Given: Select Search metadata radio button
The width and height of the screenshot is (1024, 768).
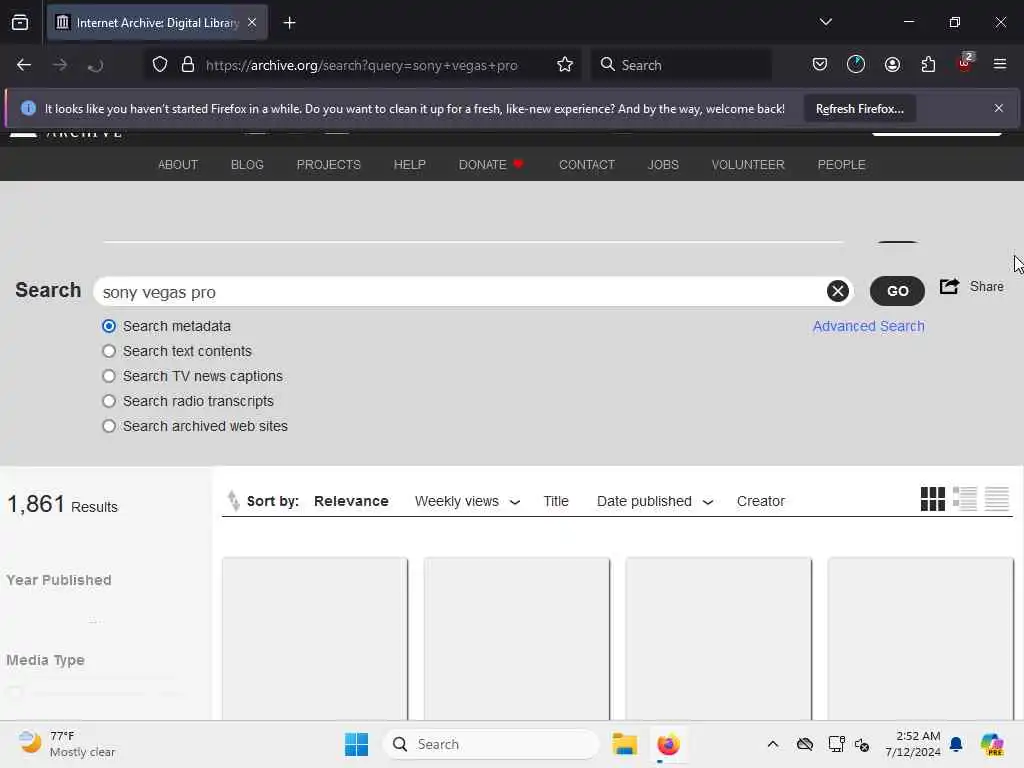Looking at the screenshot, I should click(109, 326).
